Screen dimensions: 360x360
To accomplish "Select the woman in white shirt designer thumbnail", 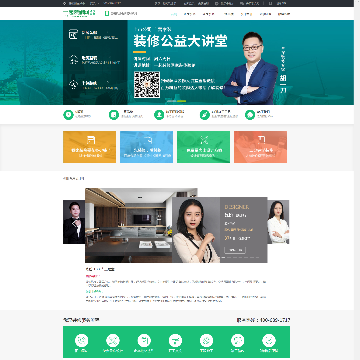I will 278,222.
